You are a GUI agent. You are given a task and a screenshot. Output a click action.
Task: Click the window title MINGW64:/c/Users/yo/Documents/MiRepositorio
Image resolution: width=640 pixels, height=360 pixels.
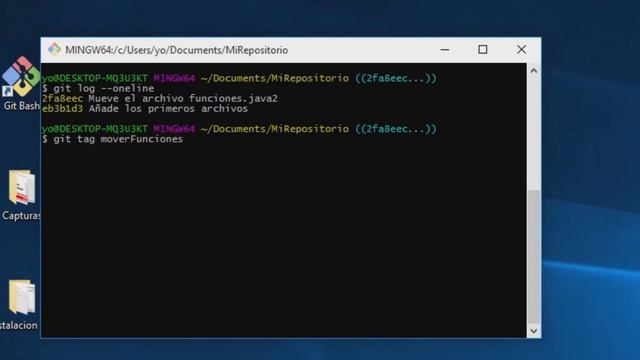[176, 50]
